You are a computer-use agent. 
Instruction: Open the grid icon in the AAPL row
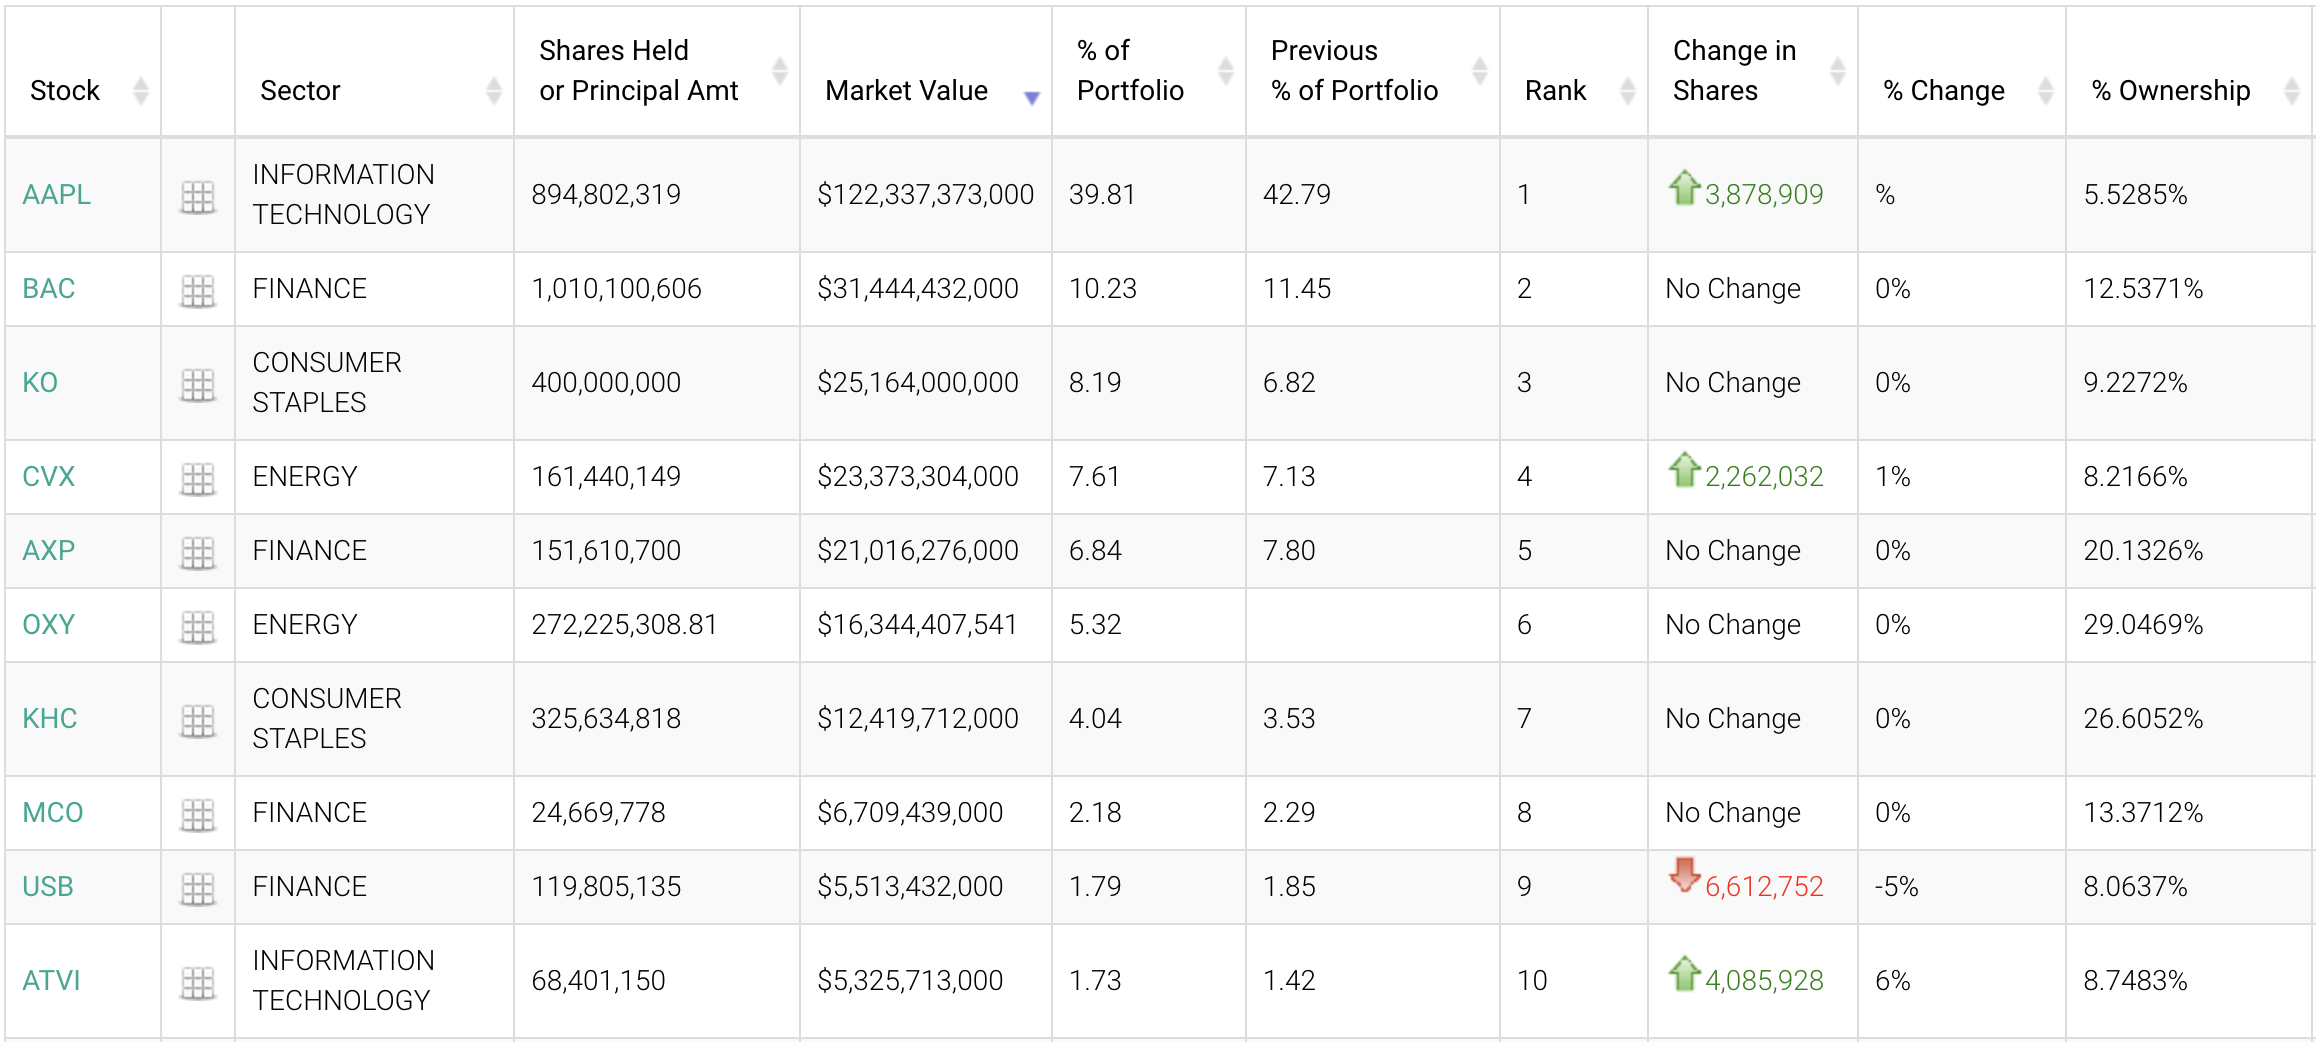point(198,197)
